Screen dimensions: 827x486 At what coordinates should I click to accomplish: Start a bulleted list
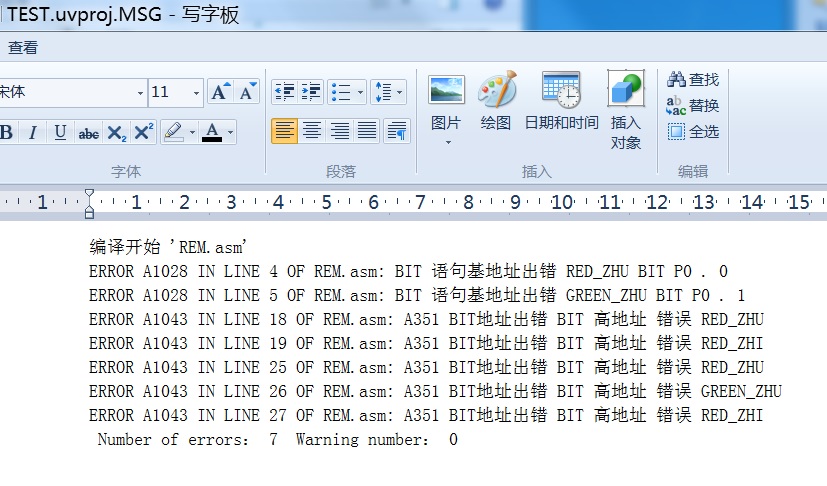point(341,92)
